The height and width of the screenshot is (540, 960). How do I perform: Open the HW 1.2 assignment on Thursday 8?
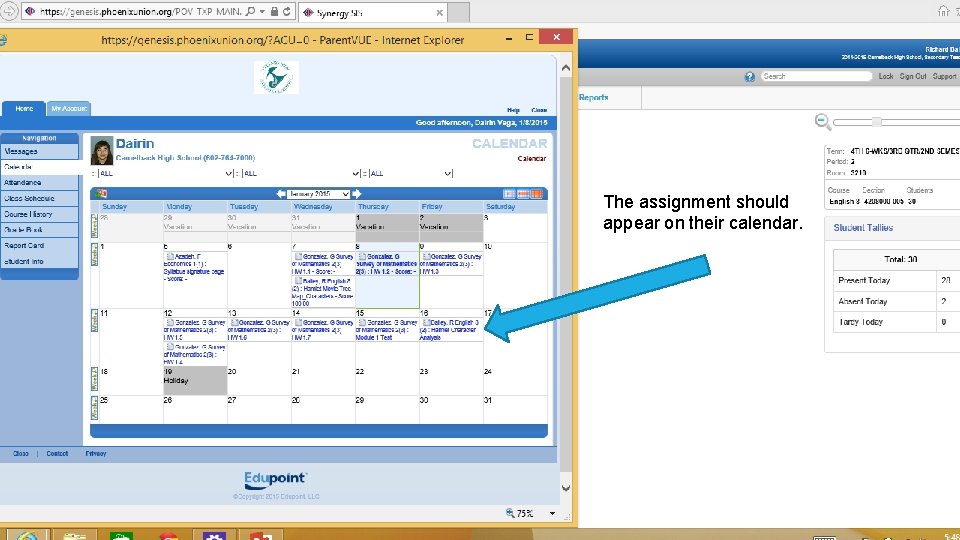coord(386,264)
